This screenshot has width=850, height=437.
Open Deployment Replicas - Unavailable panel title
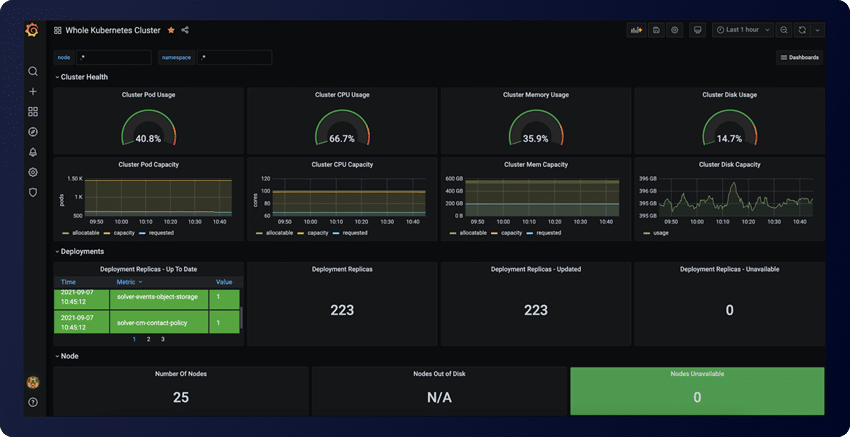730,269
